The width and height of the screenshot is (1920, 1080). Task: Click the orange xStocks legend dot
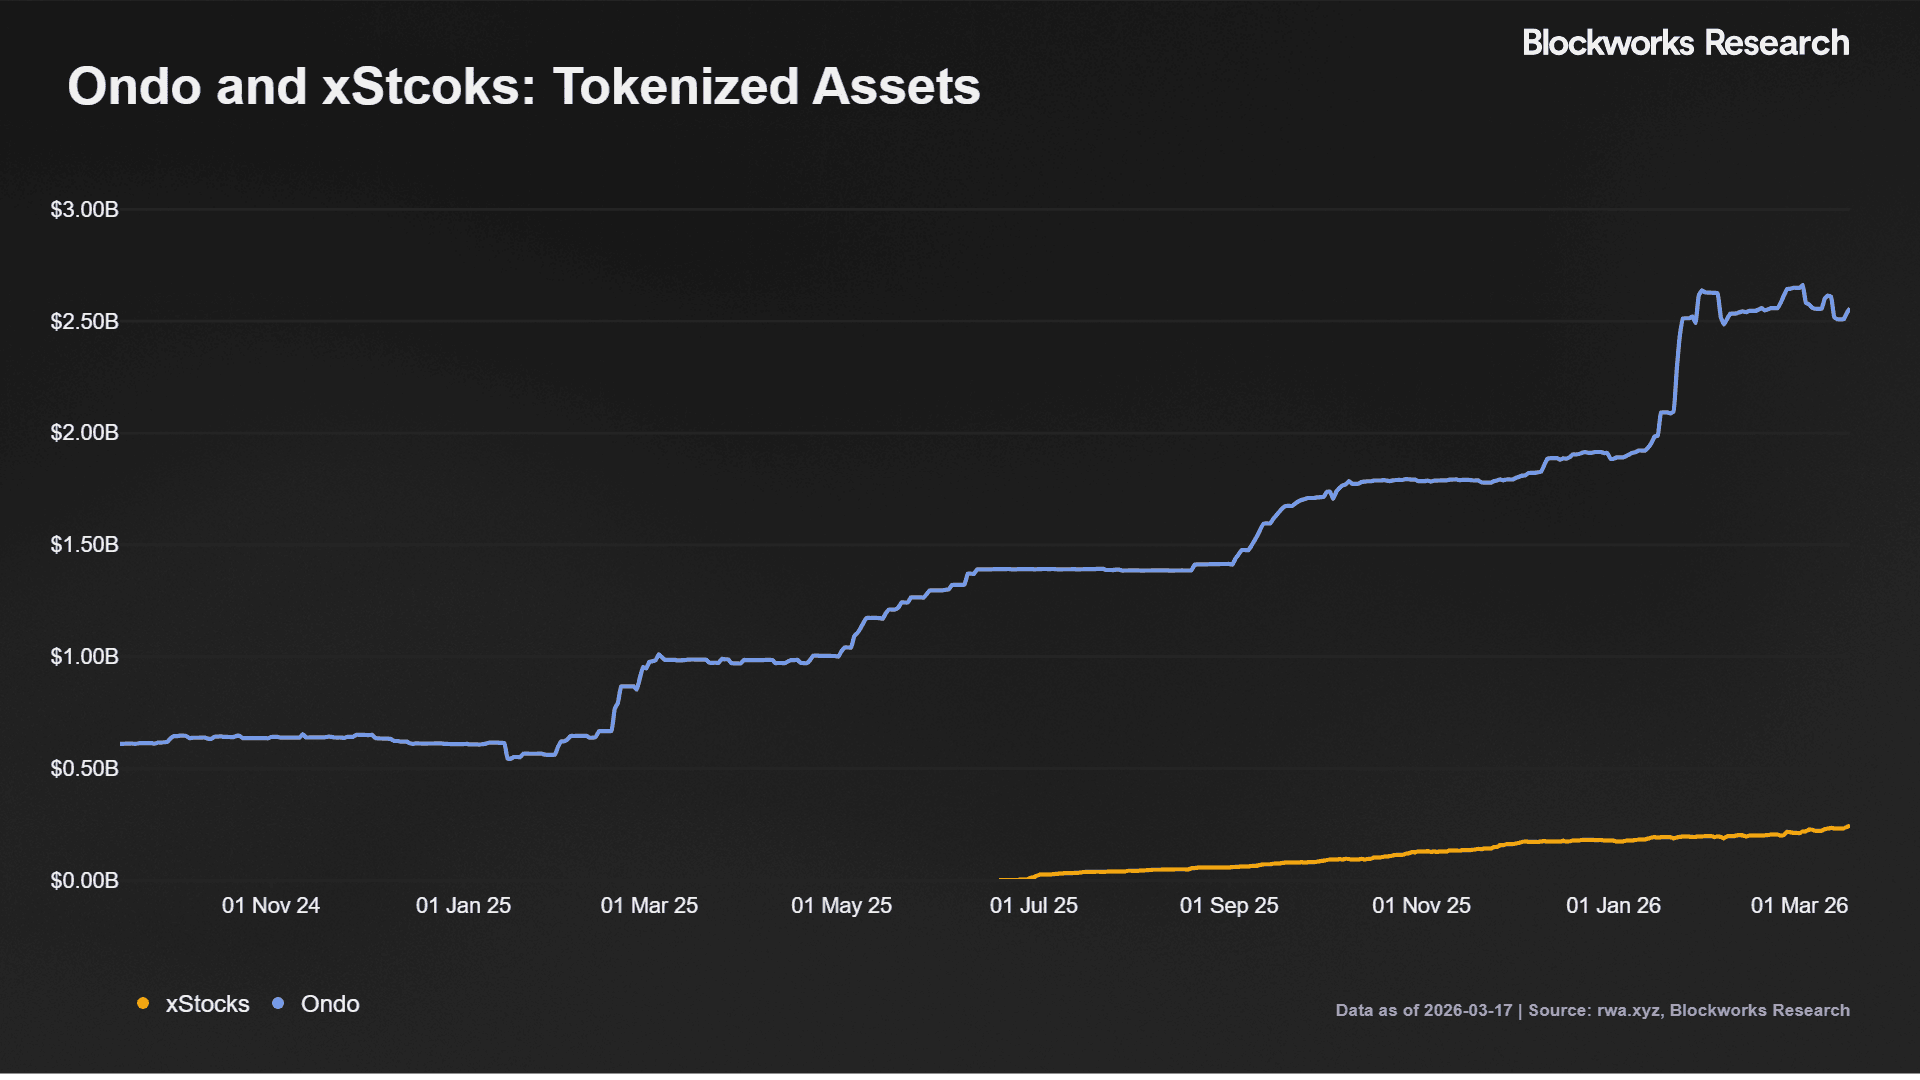click(143, 1004)
